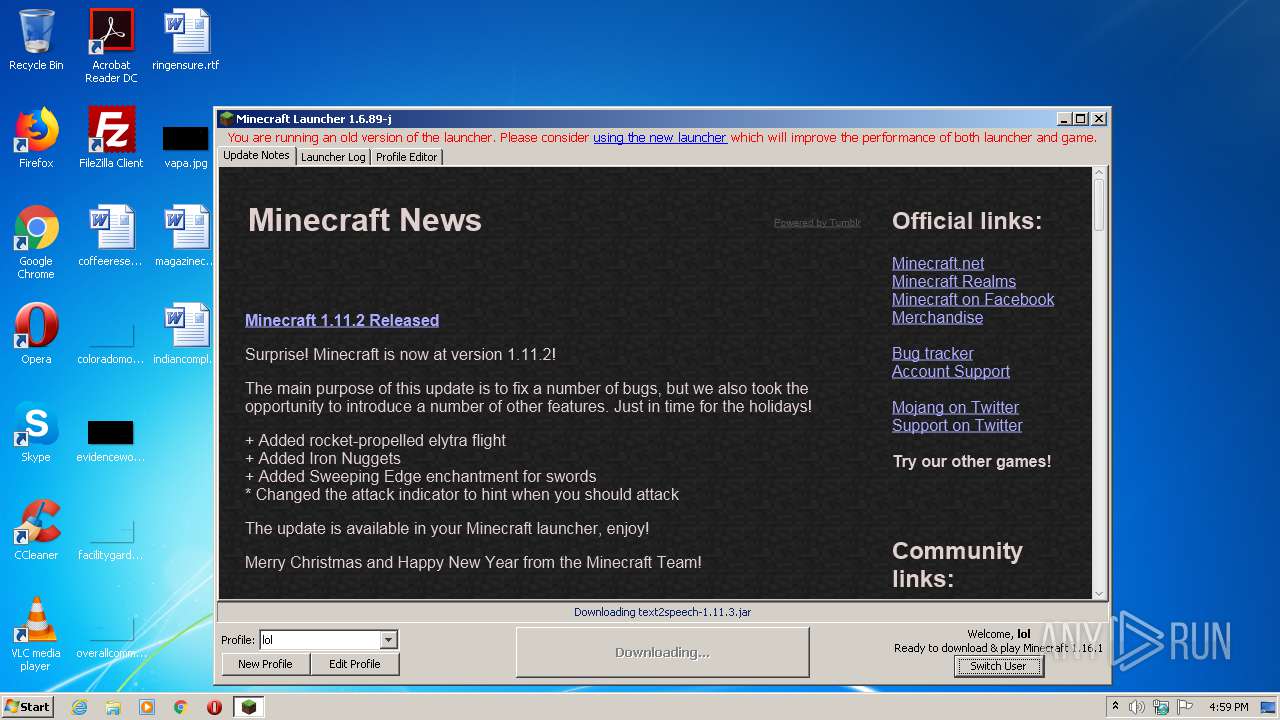Launch FileZilla Client shortcut
1280x720 pixels.
(111, 138)
